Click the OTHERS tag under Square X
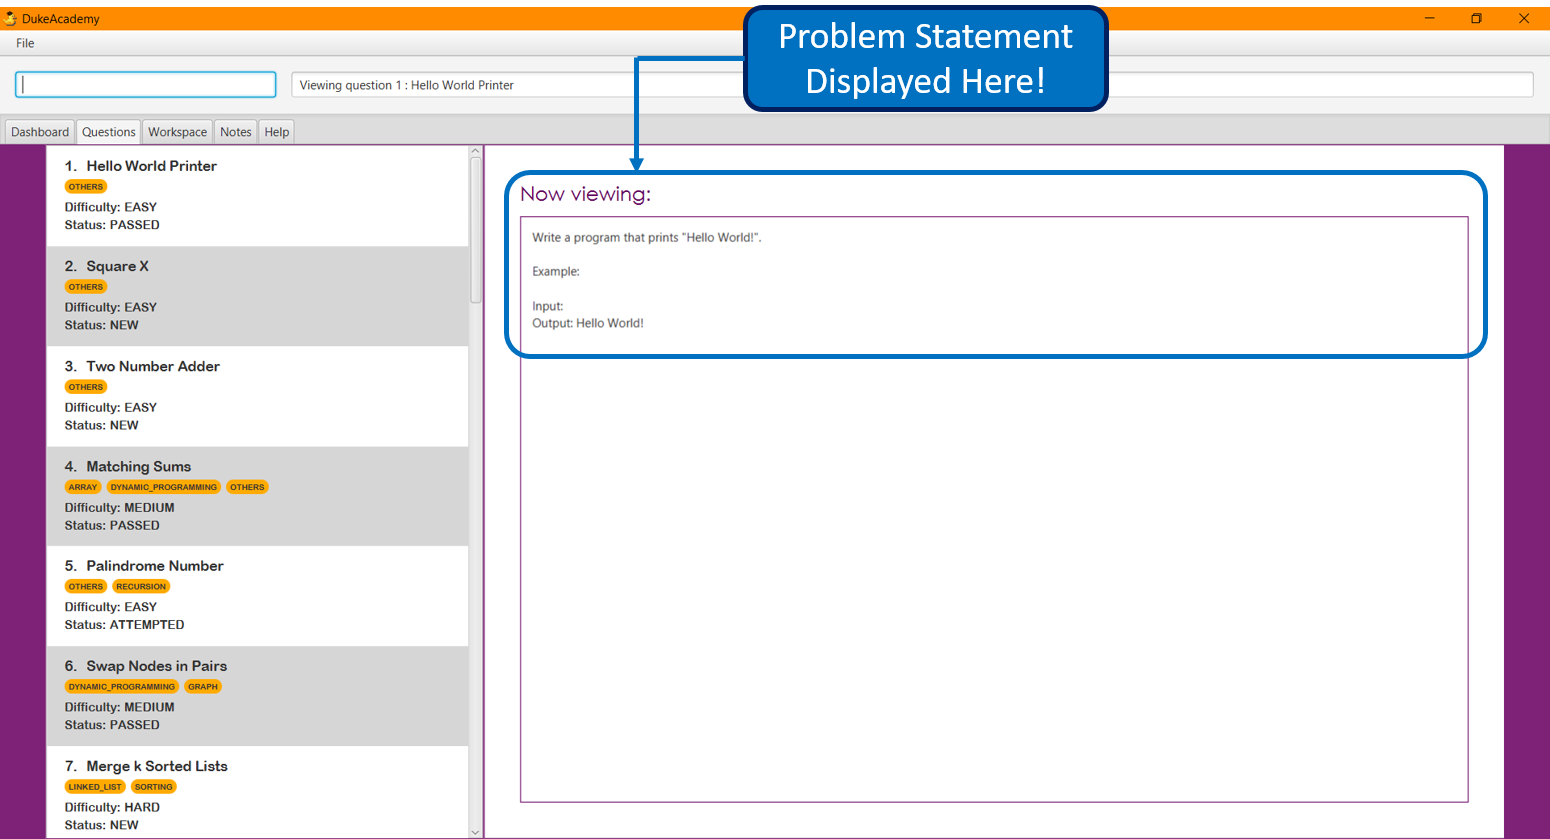The height and width of the screenshot is (839, 1550). [x=86, y=287]
